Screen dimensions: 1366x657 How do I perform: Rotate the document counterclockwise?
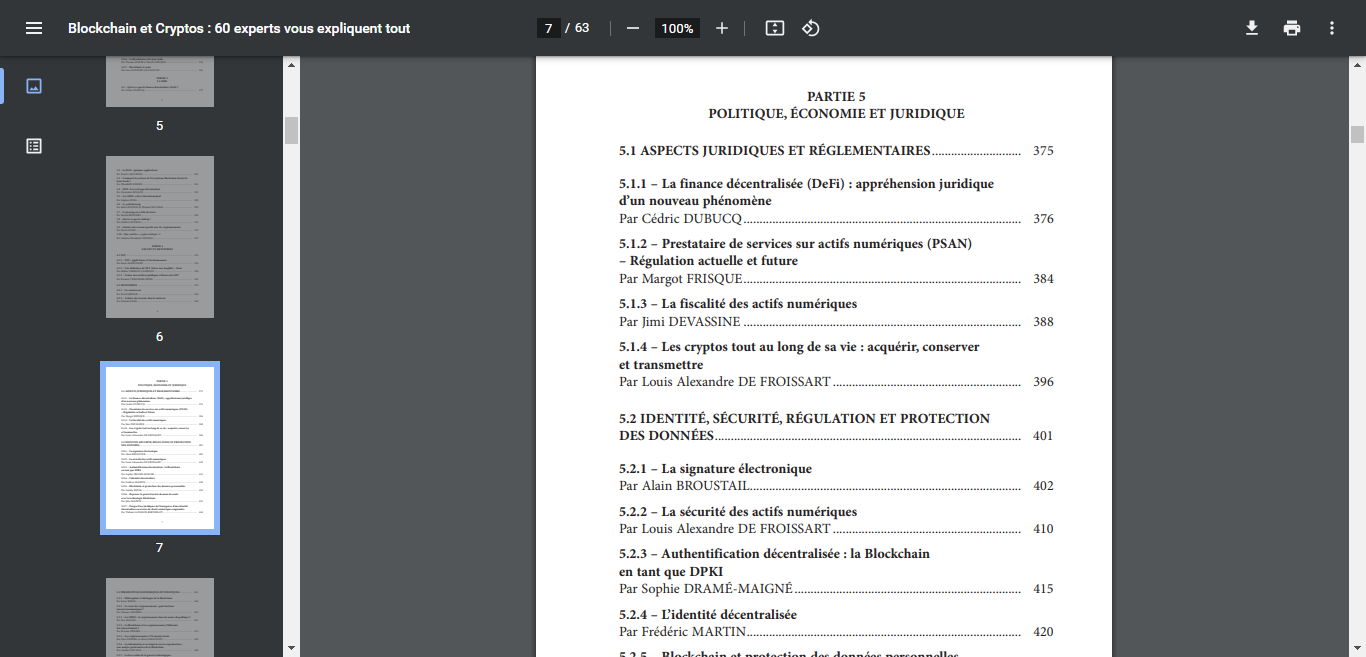(811, 28)
